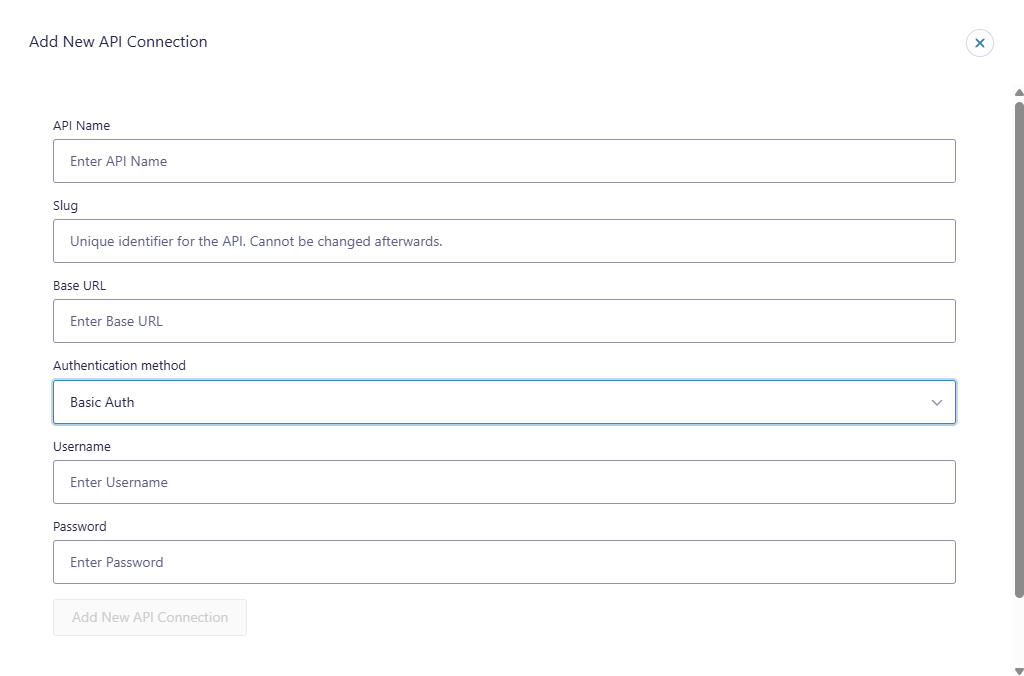1024x676 pixels.
Task: Click the Enter Username text box
Action: click(503, 481)
